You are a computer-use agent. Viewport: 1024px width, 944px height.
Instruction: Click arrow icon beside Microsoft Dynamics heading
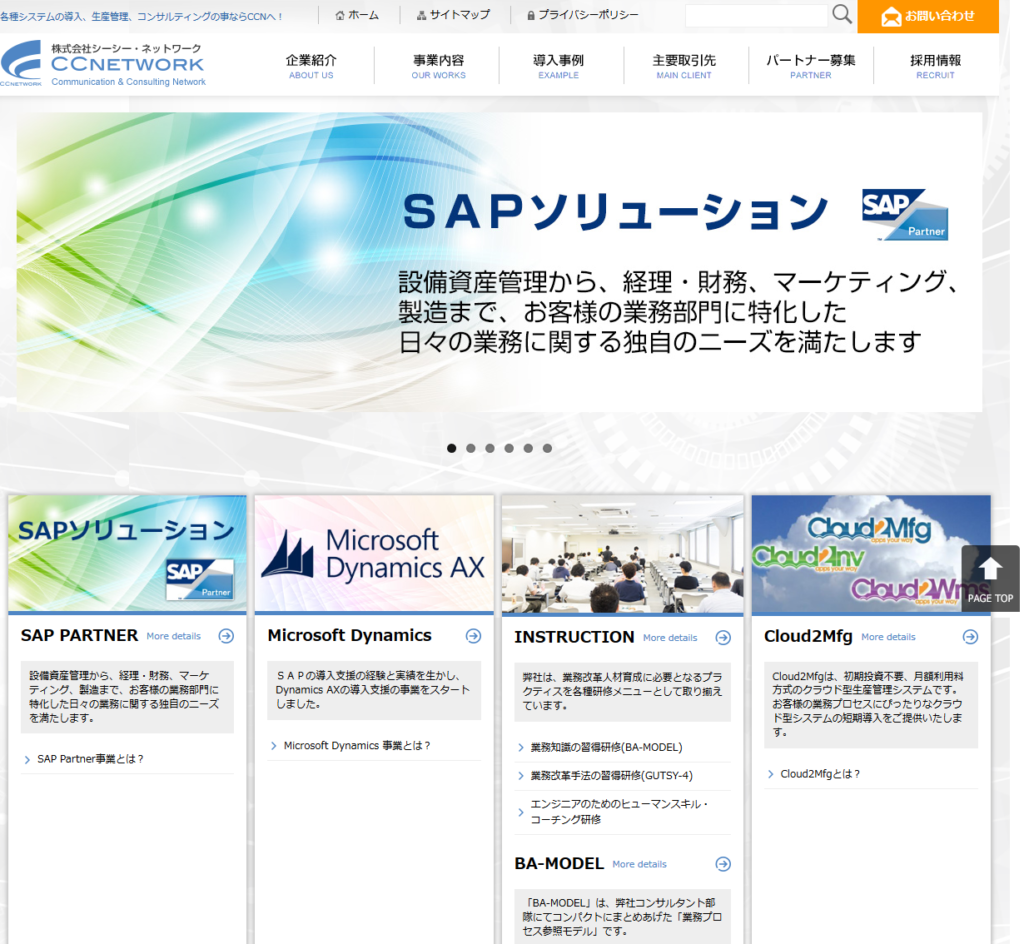[x=473, y=636]
